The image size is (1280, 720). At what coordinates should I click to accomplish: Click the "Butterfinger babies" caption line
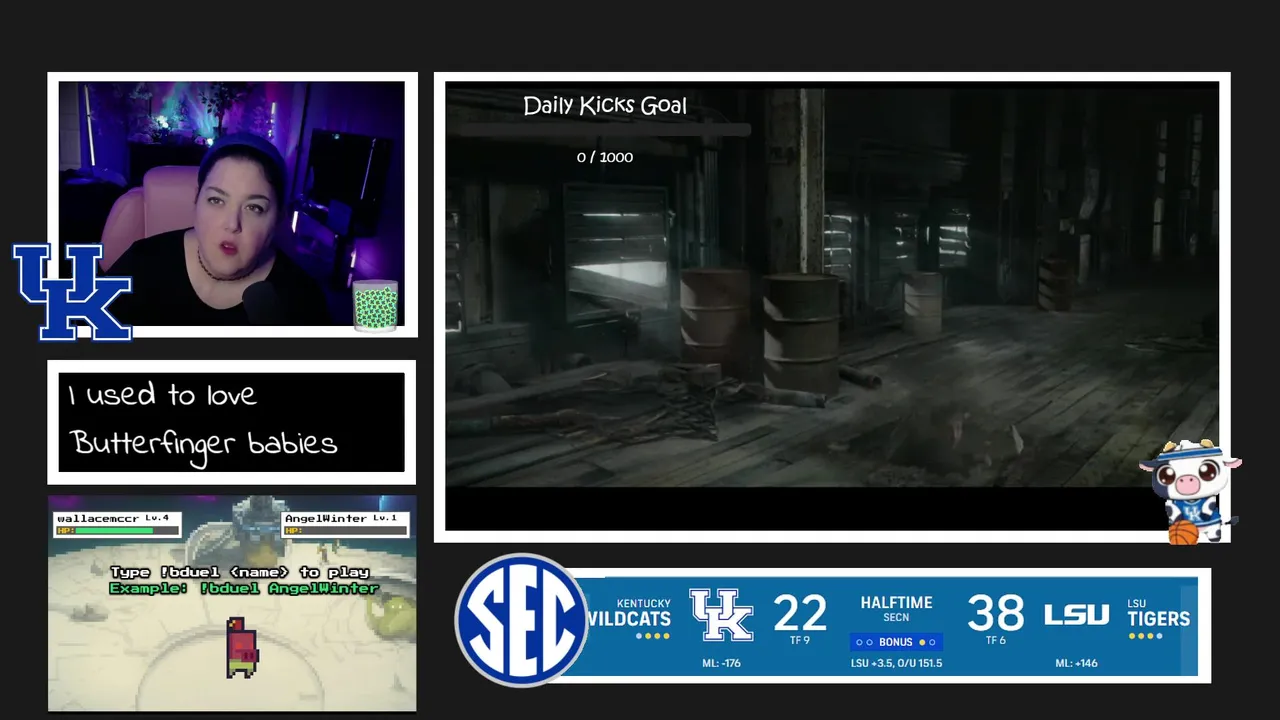pyautogui.click(x=204, y=444)
